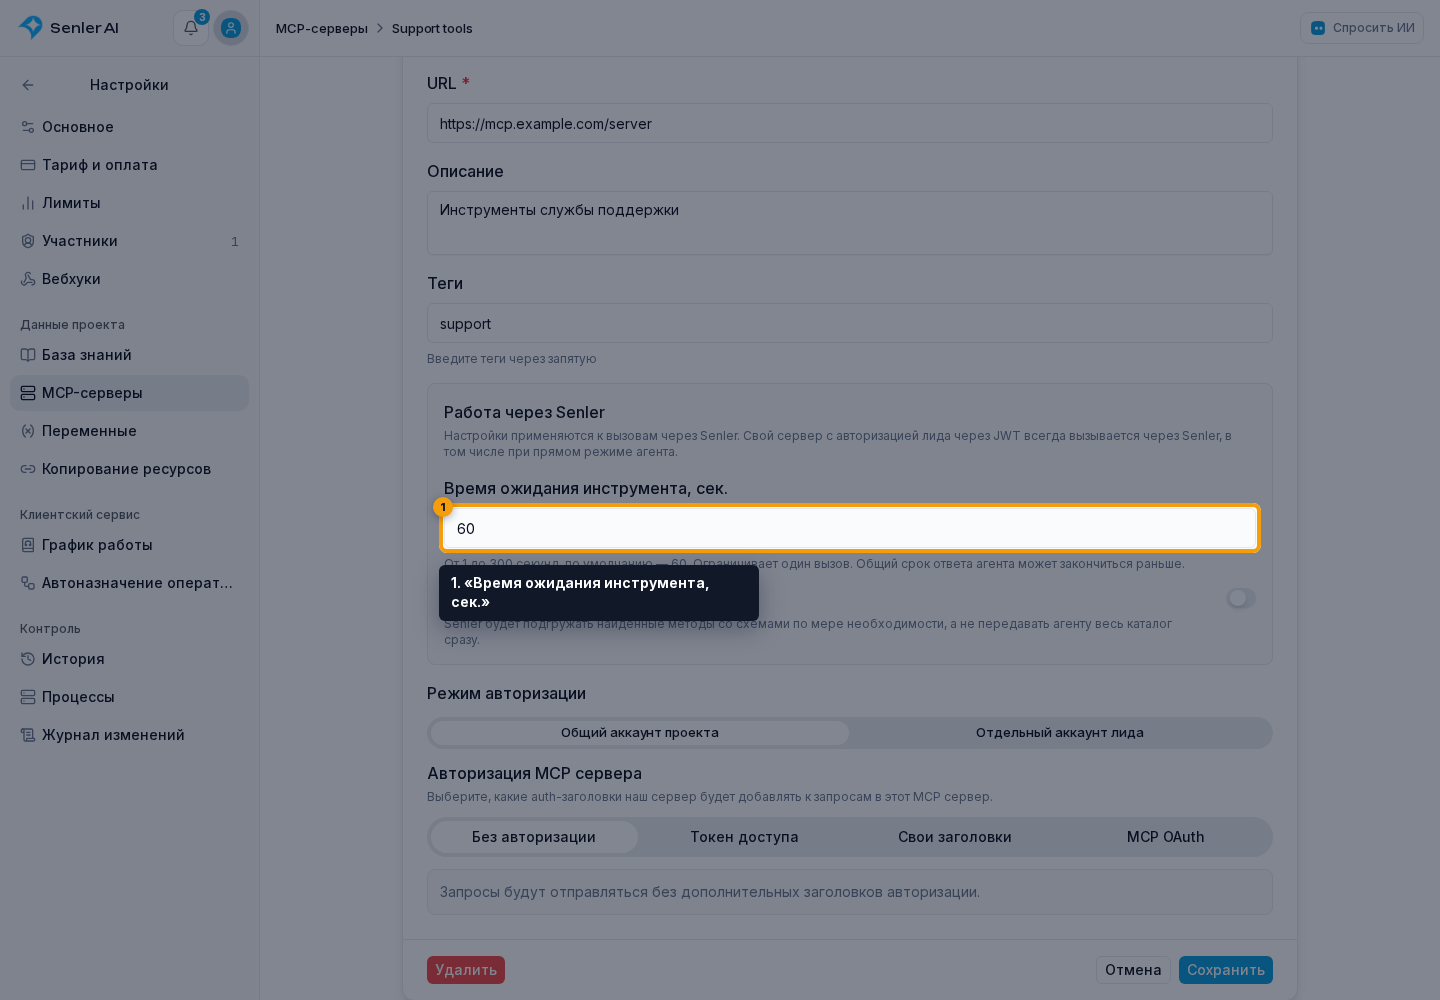This screenshot has width=1440, height=1000.
Task: Choose Токен доступа option
Action: tap(744, 837)
